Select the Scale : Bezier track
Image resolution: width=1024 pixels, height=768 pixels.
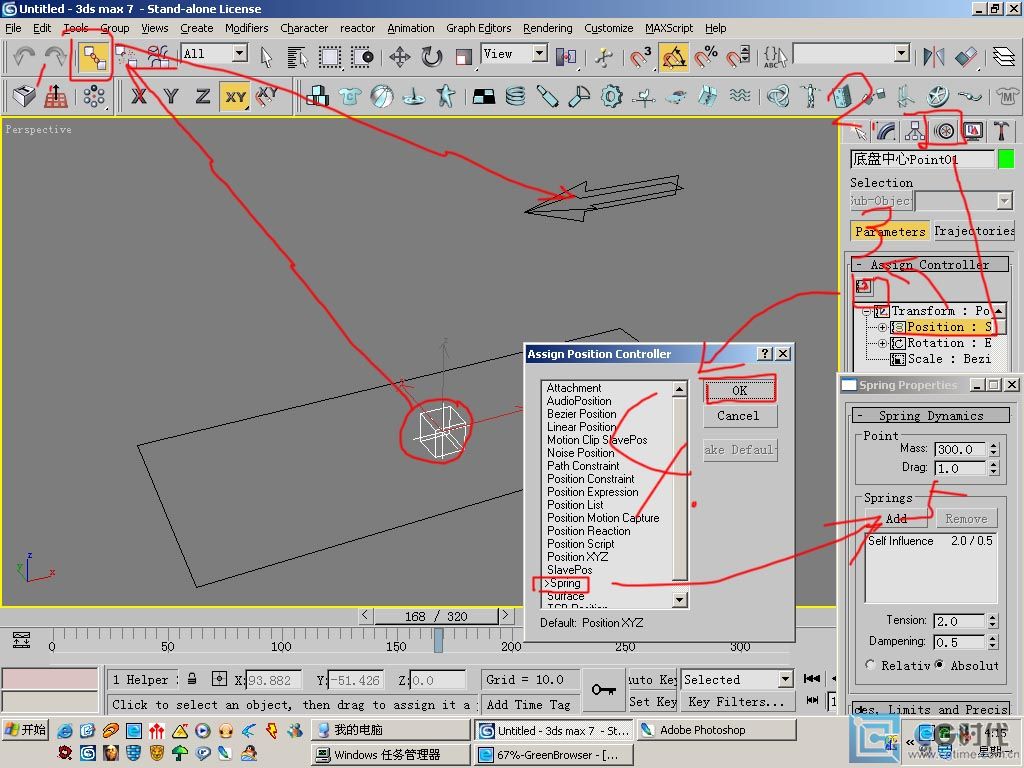point(949,359)
